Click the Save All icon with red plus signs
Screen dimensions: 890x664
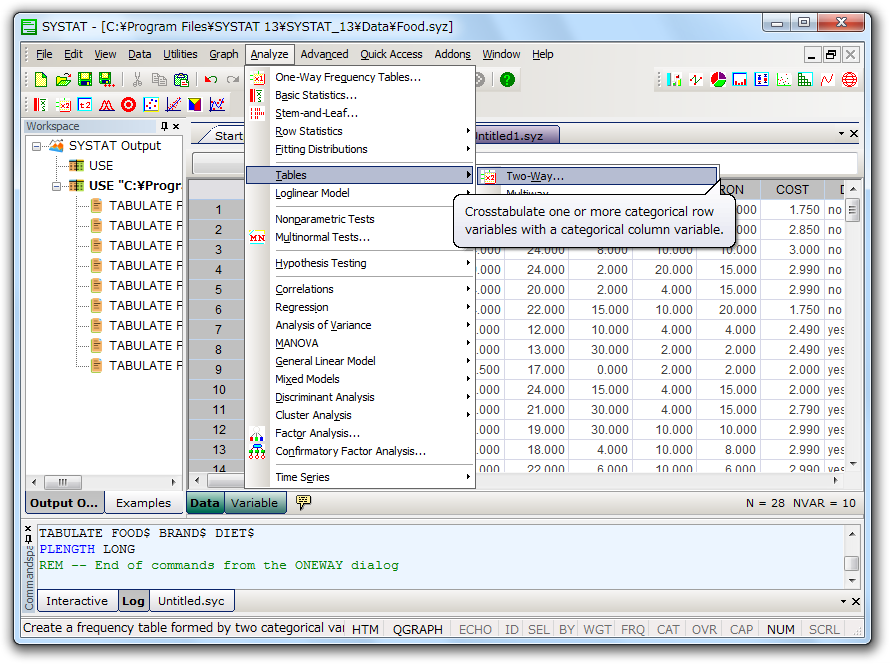(107, 79)
